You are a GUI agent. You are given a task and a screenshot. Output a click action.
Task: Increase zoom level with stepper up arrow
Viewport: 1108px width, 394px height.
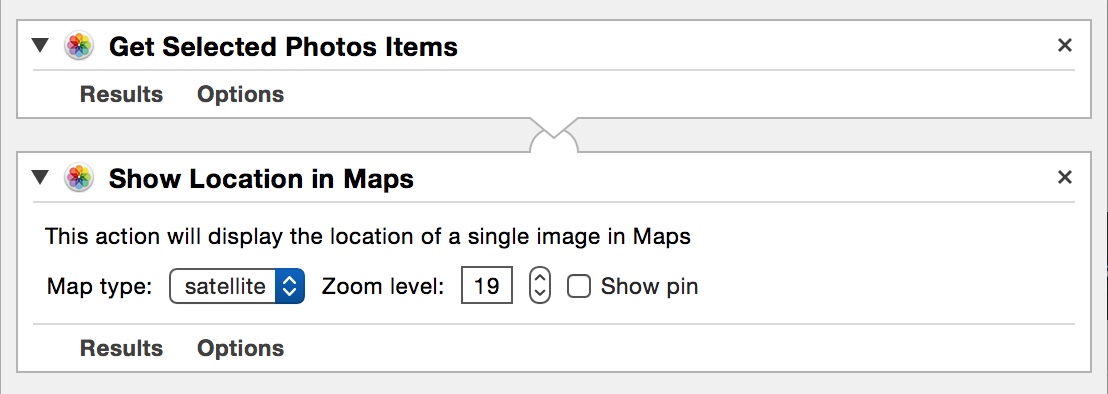[x=540, y=277]
